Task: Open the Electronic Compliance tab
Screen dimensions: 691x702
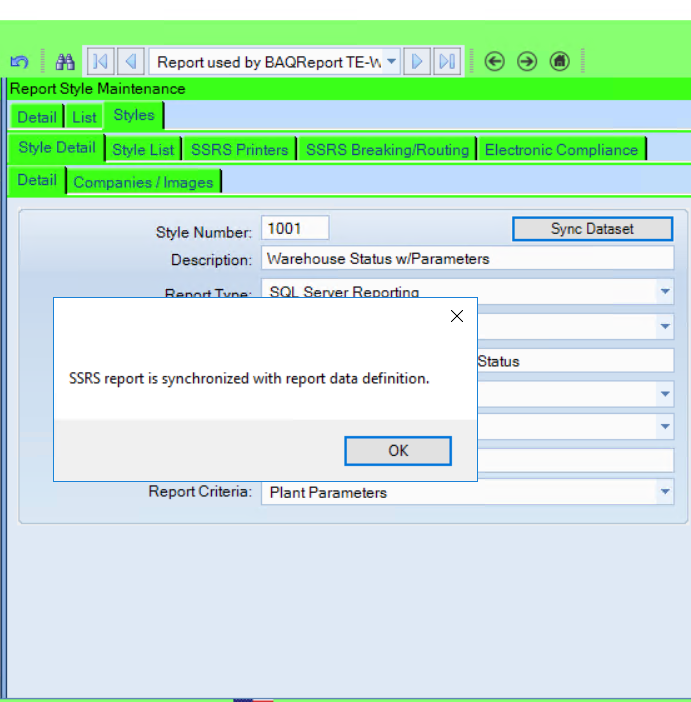Action: click(x=561, y=150)
